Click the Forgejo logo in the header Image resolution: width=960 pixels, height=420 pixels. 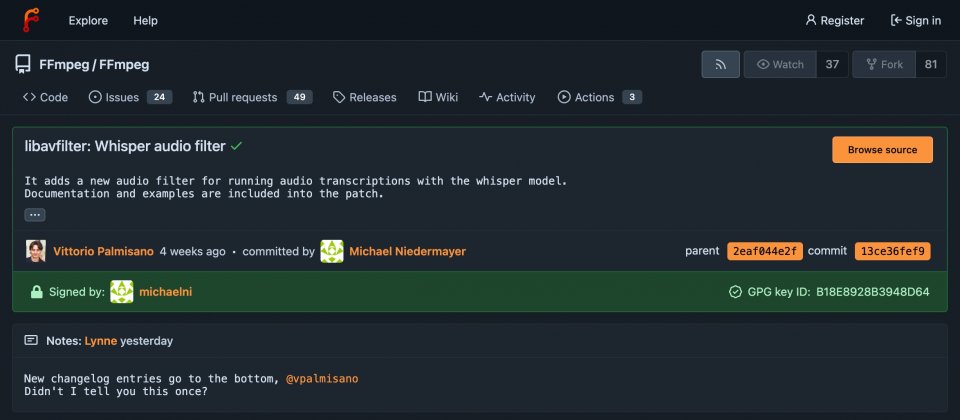tap(32, 20)
